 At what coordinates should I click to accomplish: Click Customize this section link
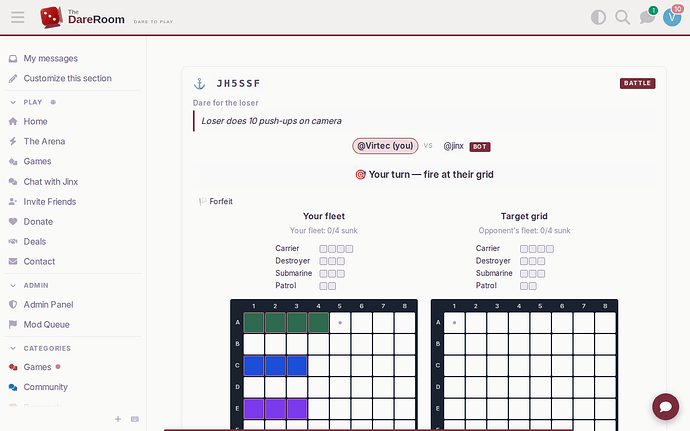tap(67, 78)
